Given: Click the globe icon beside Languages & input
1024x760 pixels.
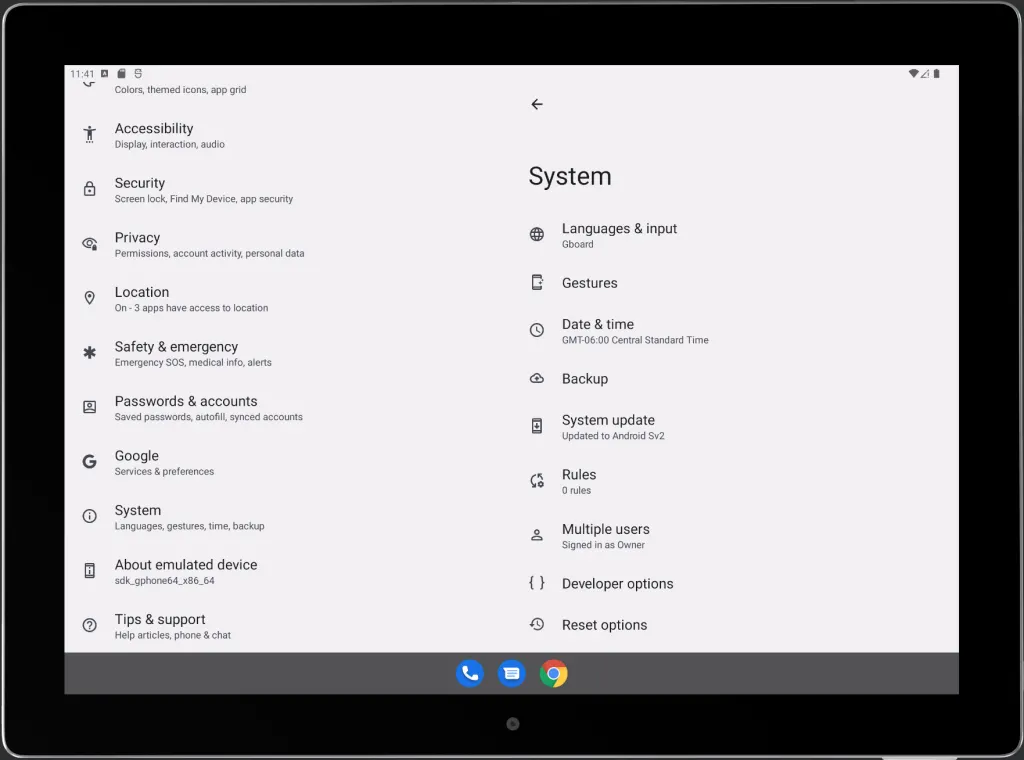Looking at the screenshot, I should (537, 234).
